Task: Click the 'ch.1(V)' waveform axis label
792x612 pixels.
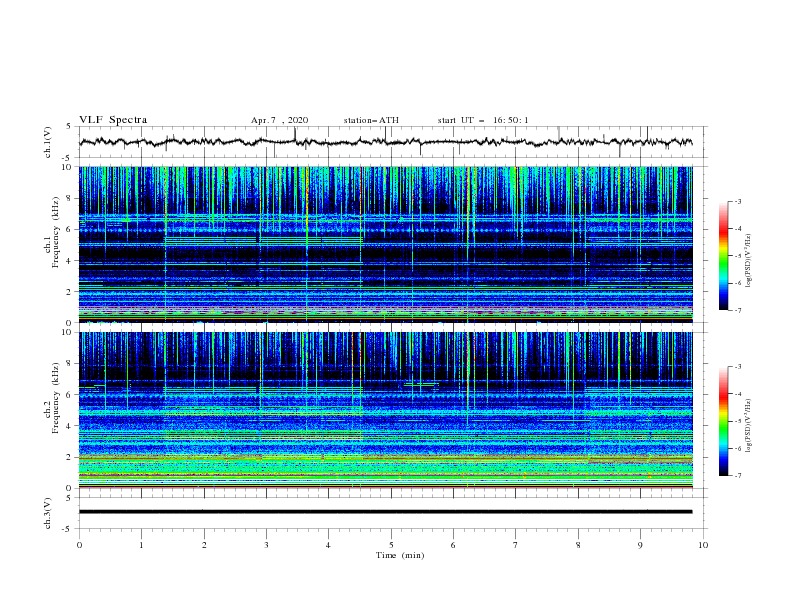Action: point(48,142)
